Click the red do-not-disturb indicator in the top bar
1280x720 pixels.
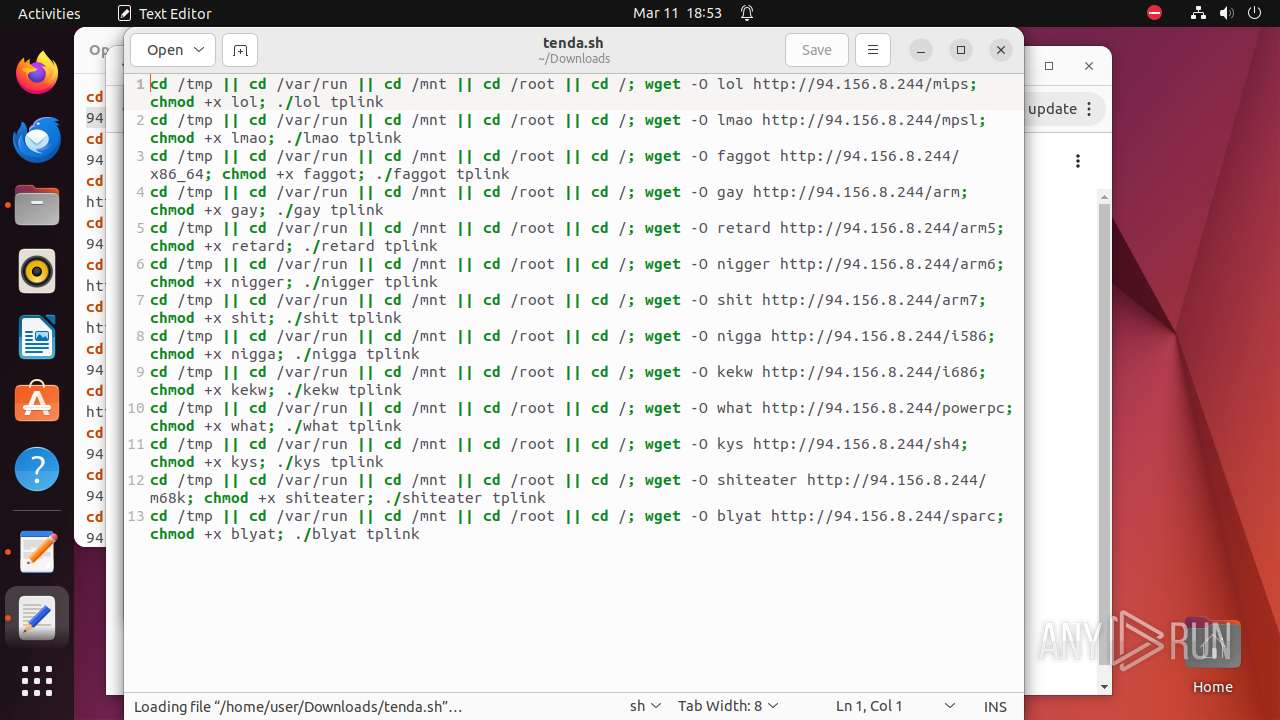[1154, 13]
